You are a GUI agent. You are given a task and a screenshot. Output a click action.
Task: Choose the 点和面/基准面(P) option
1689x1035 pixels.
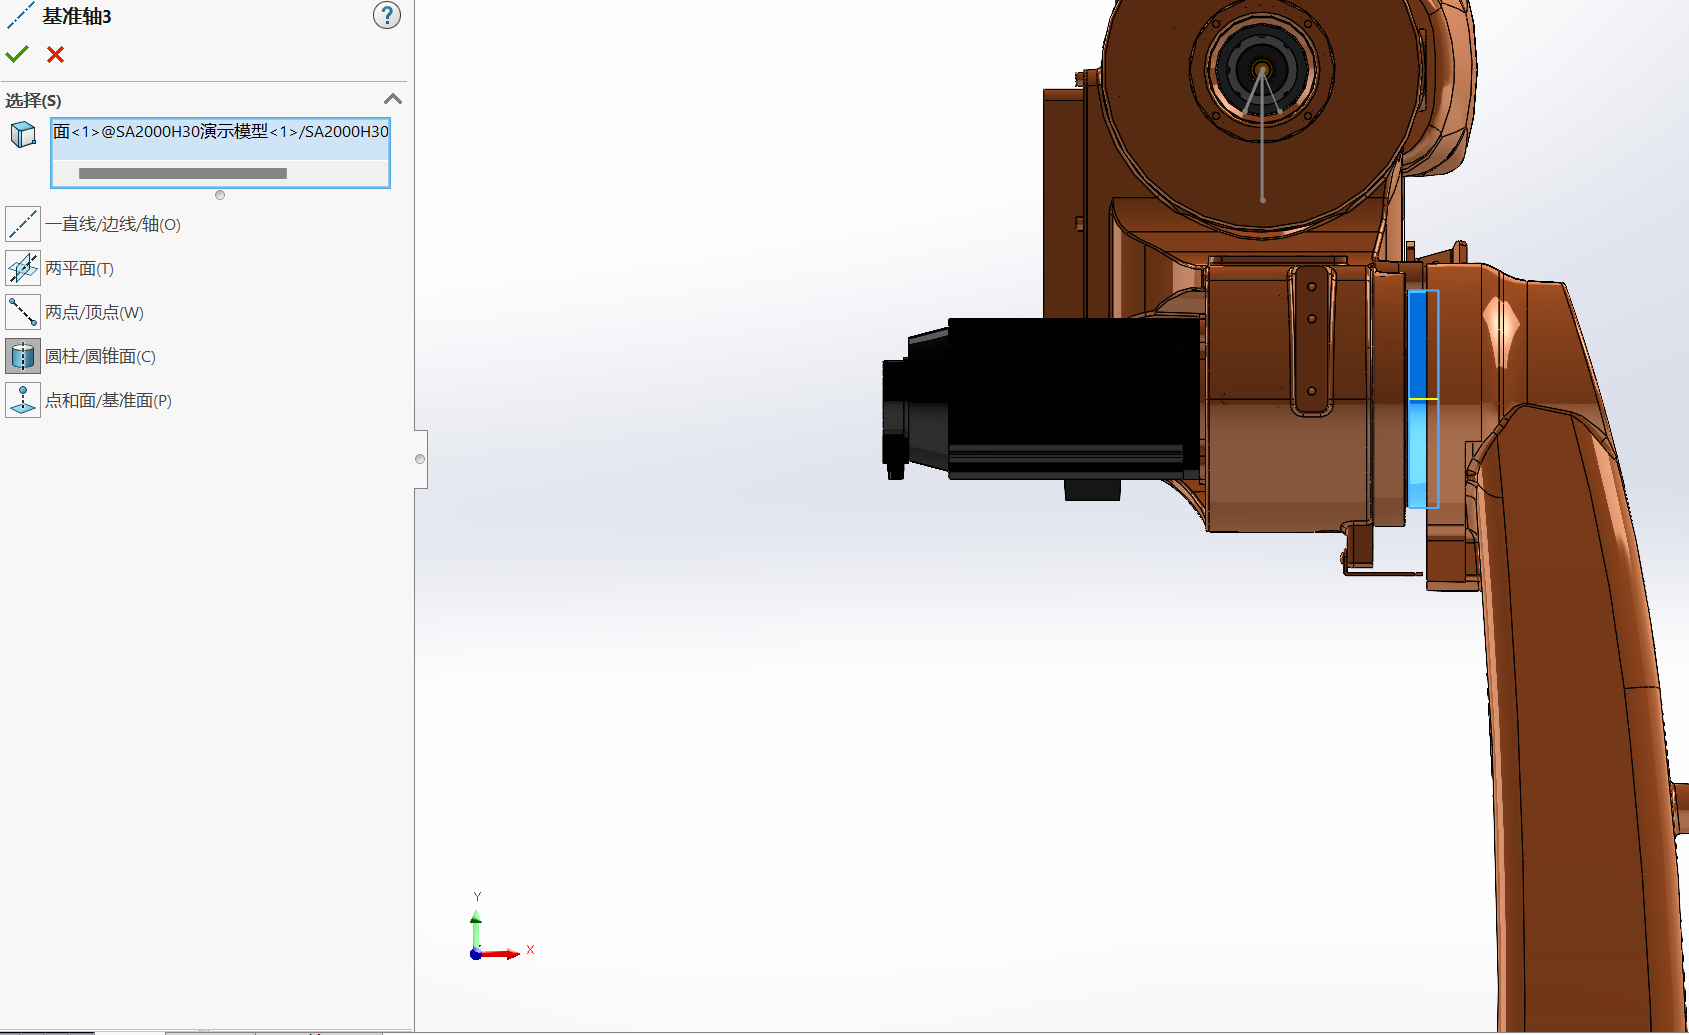click(23, 400)
